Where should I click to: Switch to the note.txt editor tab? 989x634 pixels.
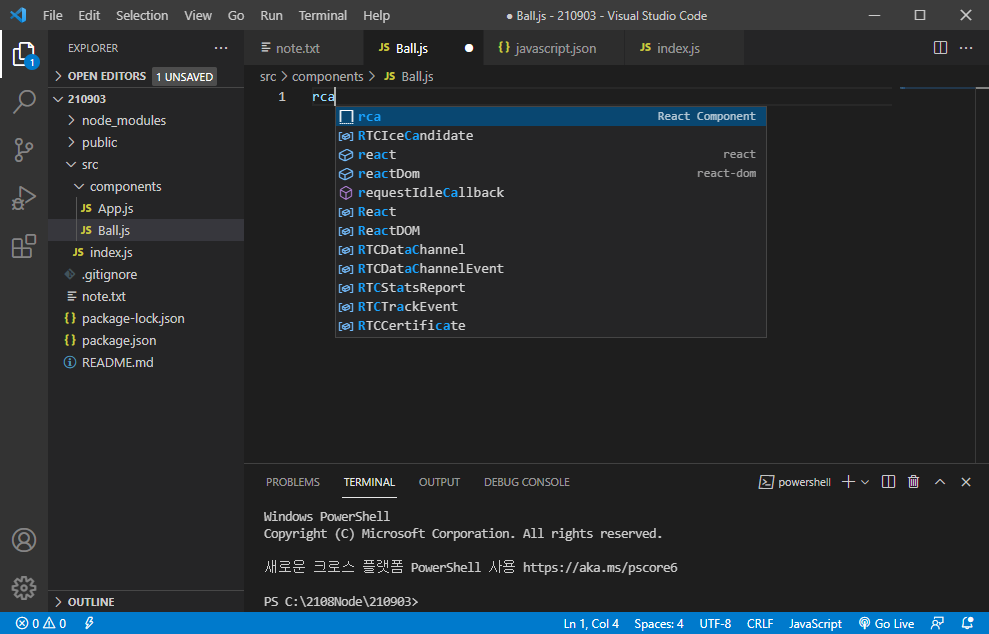click(304, 48)
